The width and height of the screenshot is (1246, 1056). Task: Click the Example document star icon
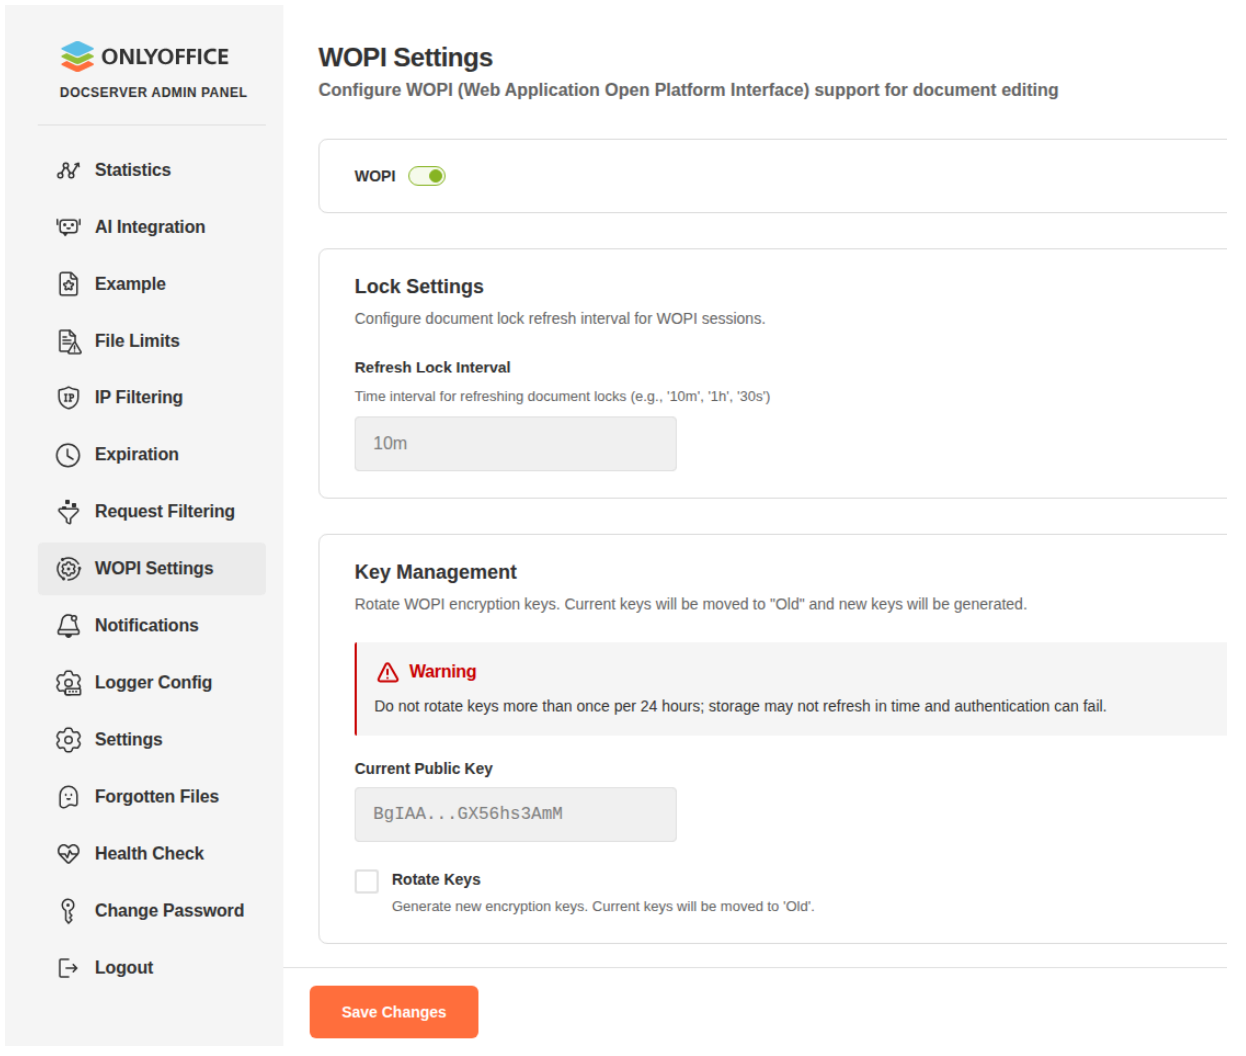pos(68,284)
